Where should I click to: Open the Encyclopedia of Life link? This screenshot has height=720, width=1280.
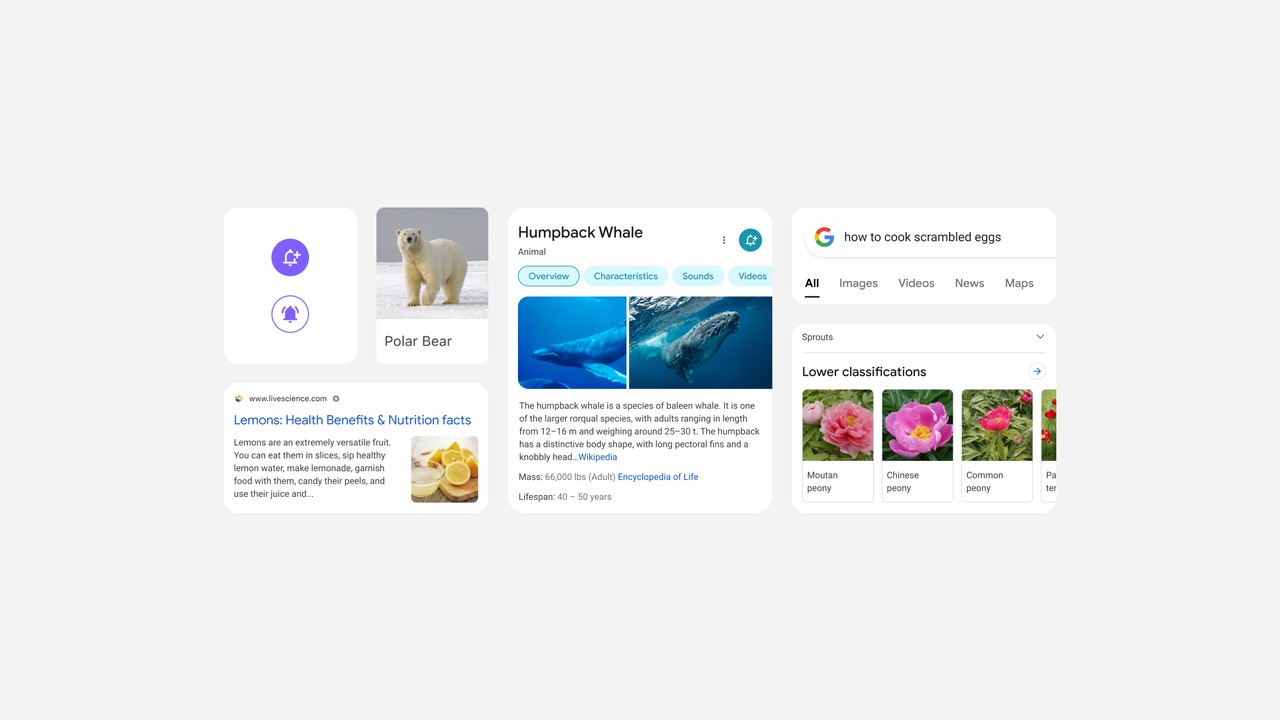pyautogui.click(x=658, y=477)
